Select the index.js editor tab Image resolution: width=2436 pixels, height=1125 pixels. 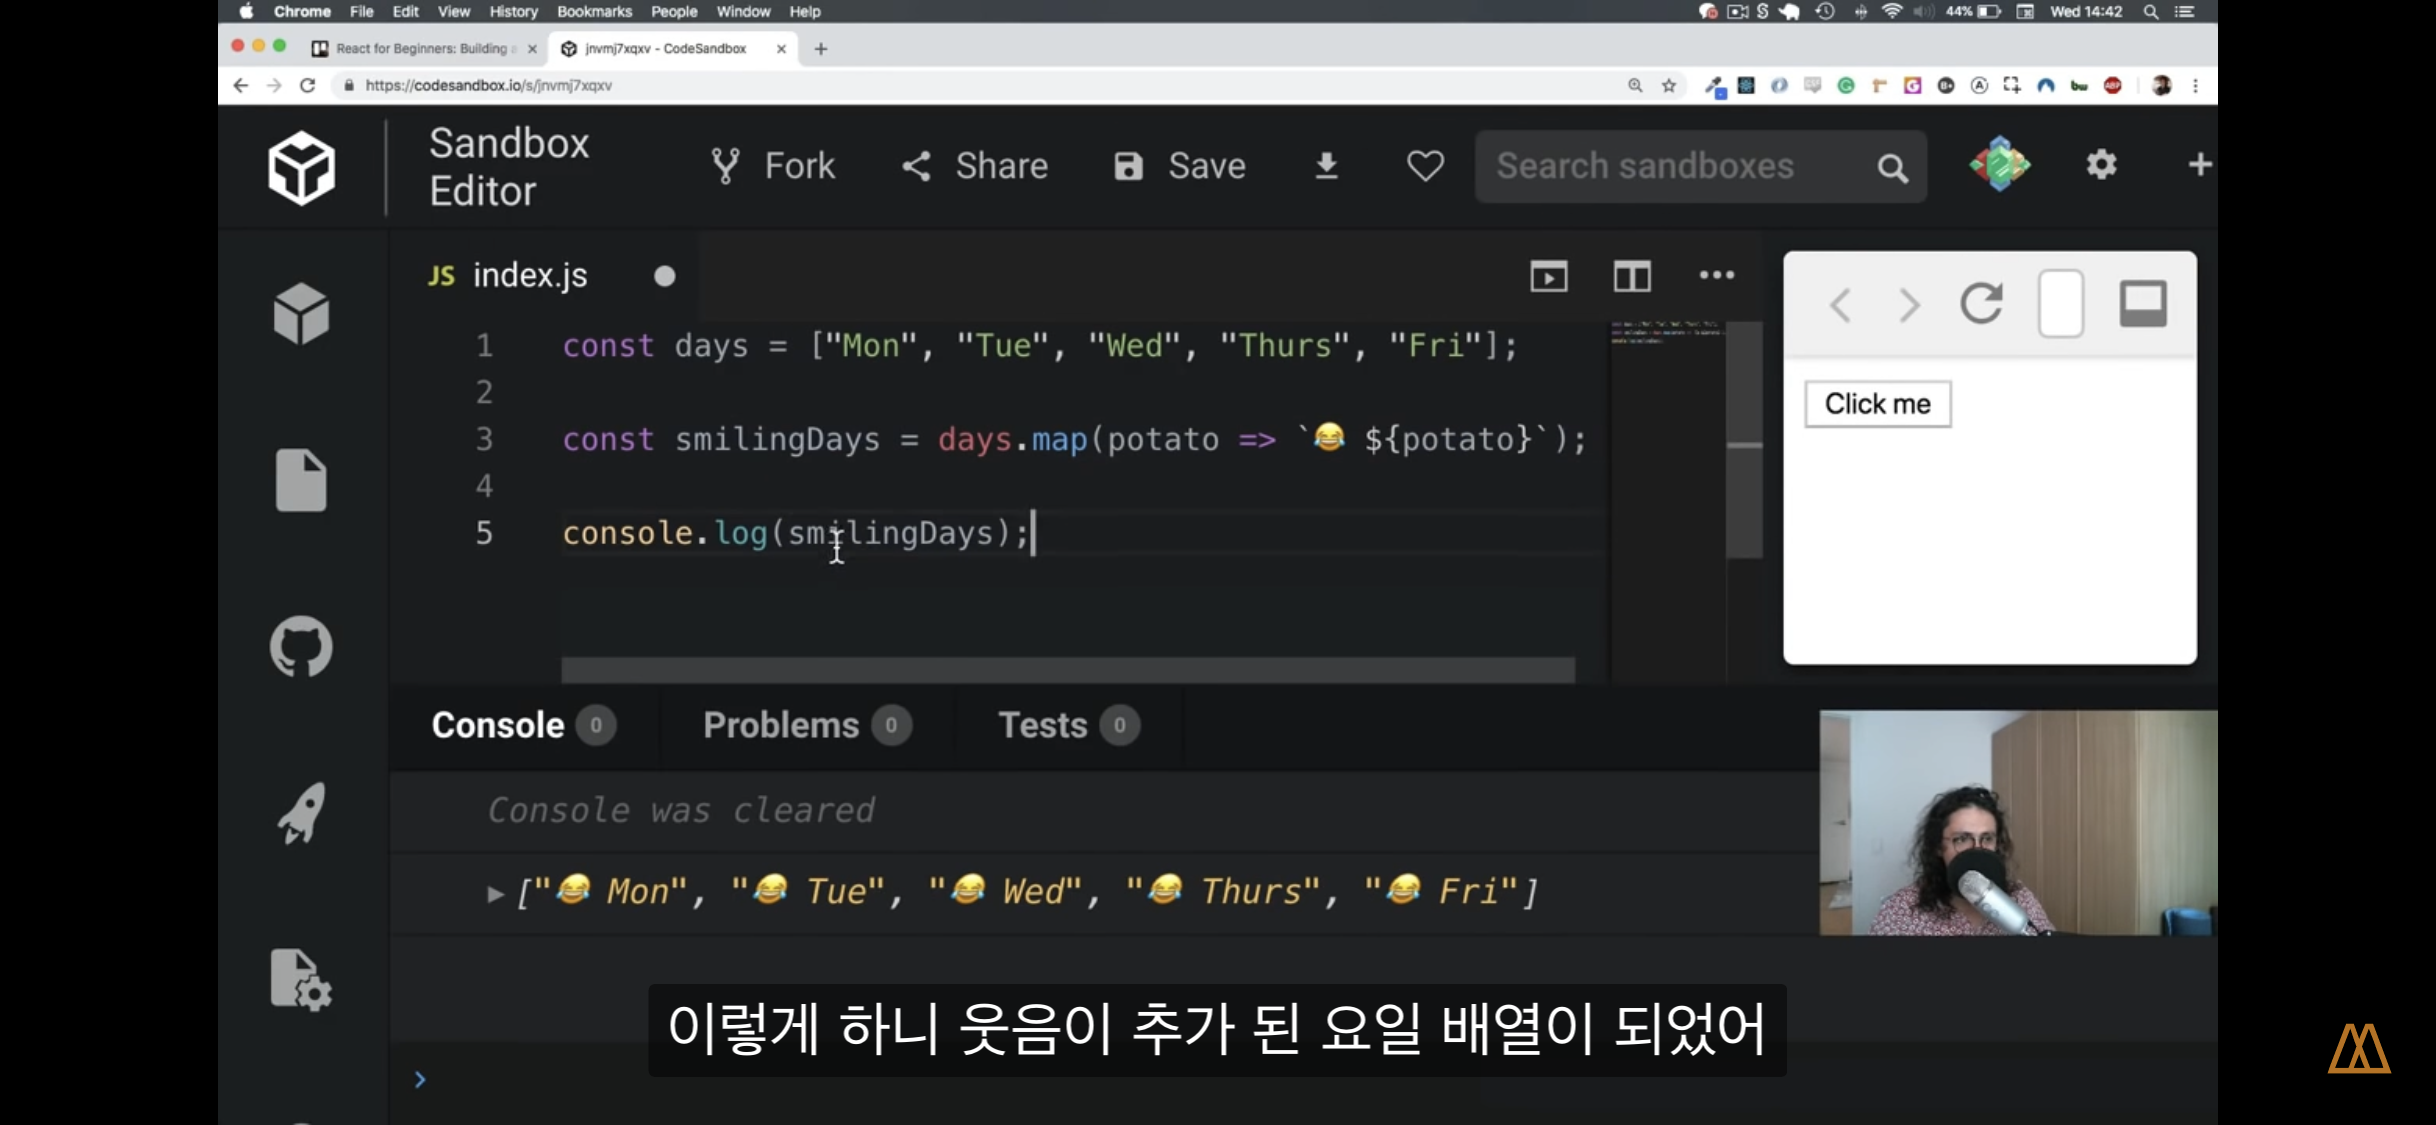(530, 275)
